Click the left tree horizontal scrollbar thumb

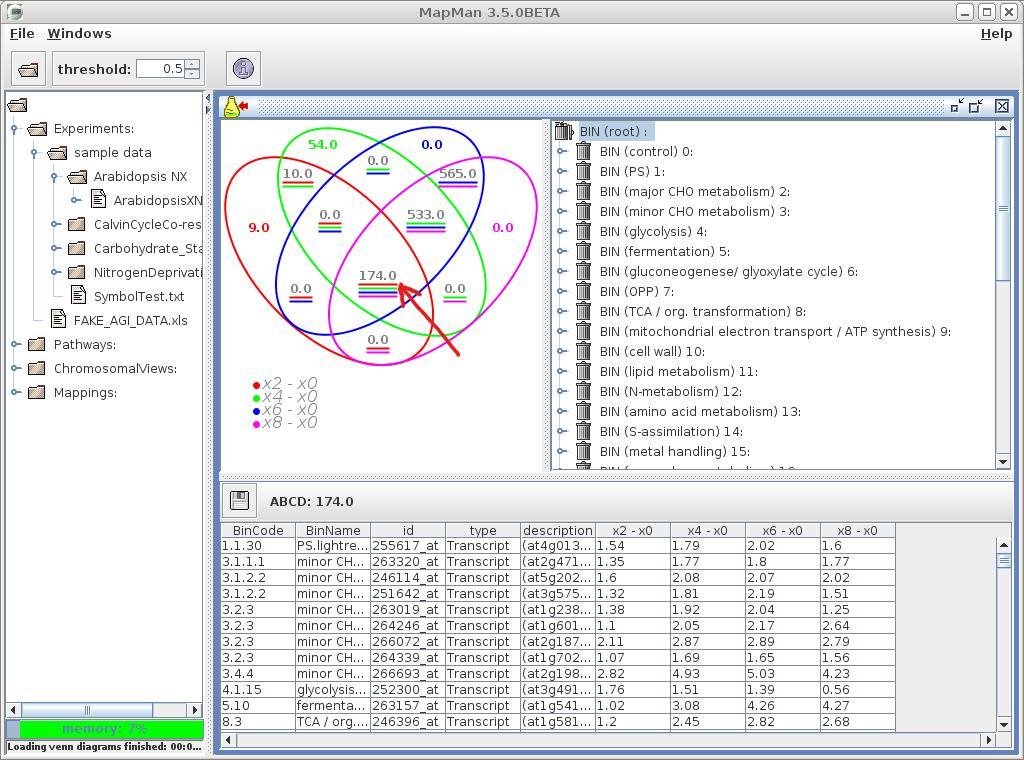87,710
